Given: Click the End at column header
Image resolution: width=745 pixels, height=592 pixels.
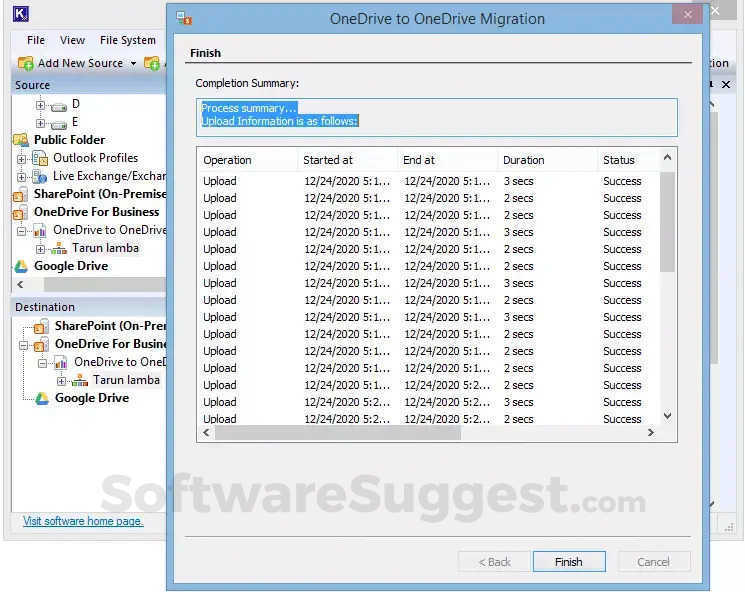Looking at the screenshot, I should click(448, 160).
